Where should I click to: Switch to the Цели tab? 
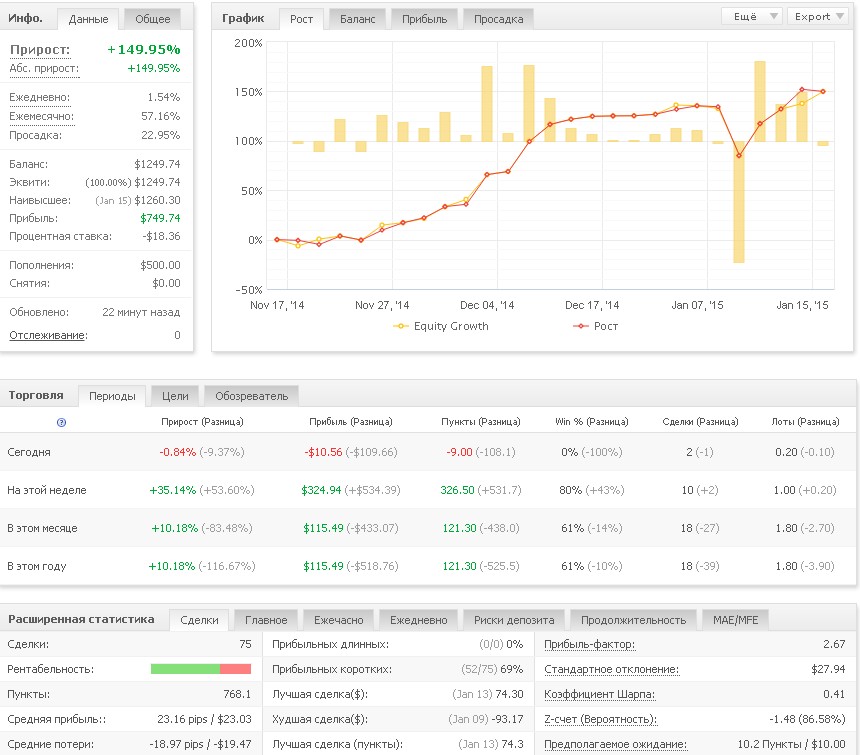(175, 396)
